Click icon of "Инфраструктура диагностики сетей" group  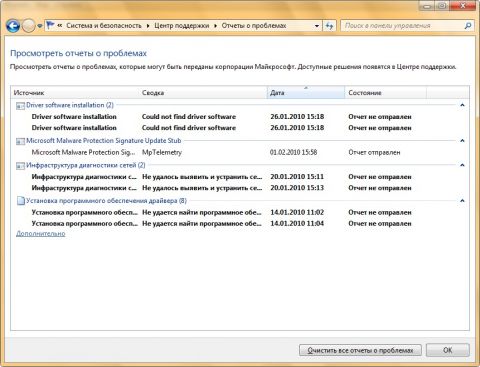tap(20, 166)
